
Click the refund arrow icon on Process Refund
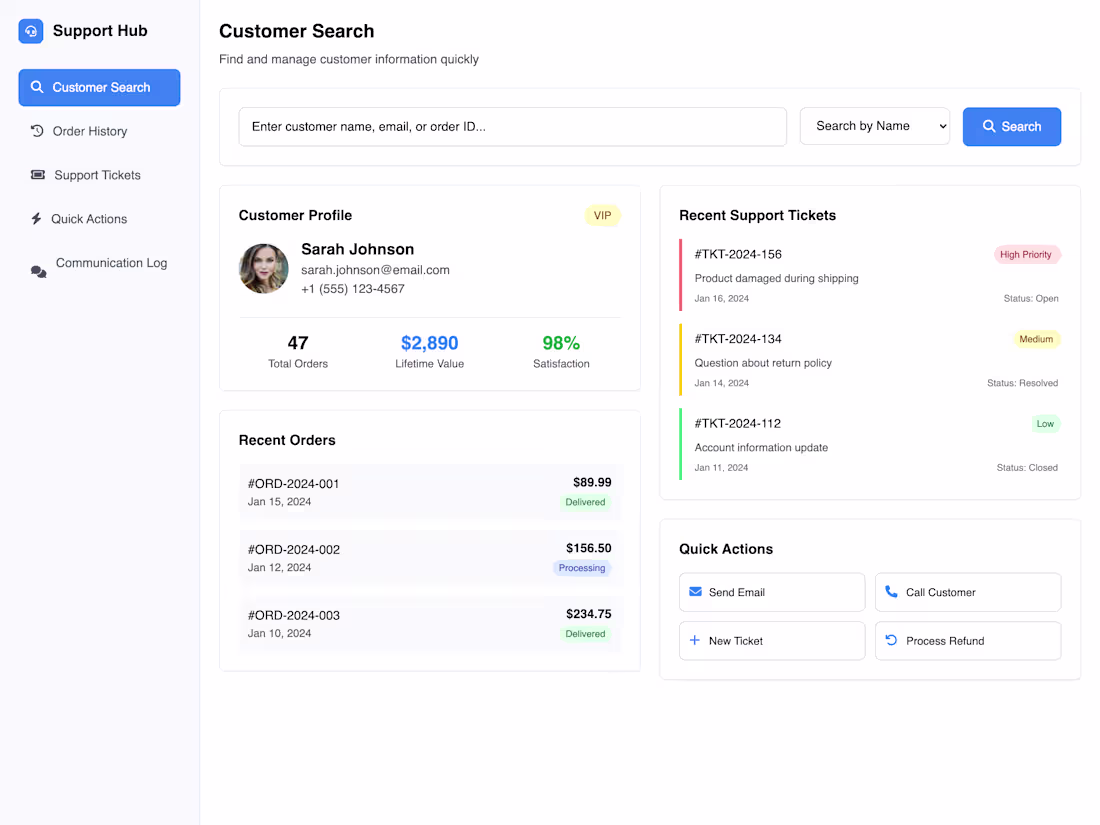(x=891, y=640)
